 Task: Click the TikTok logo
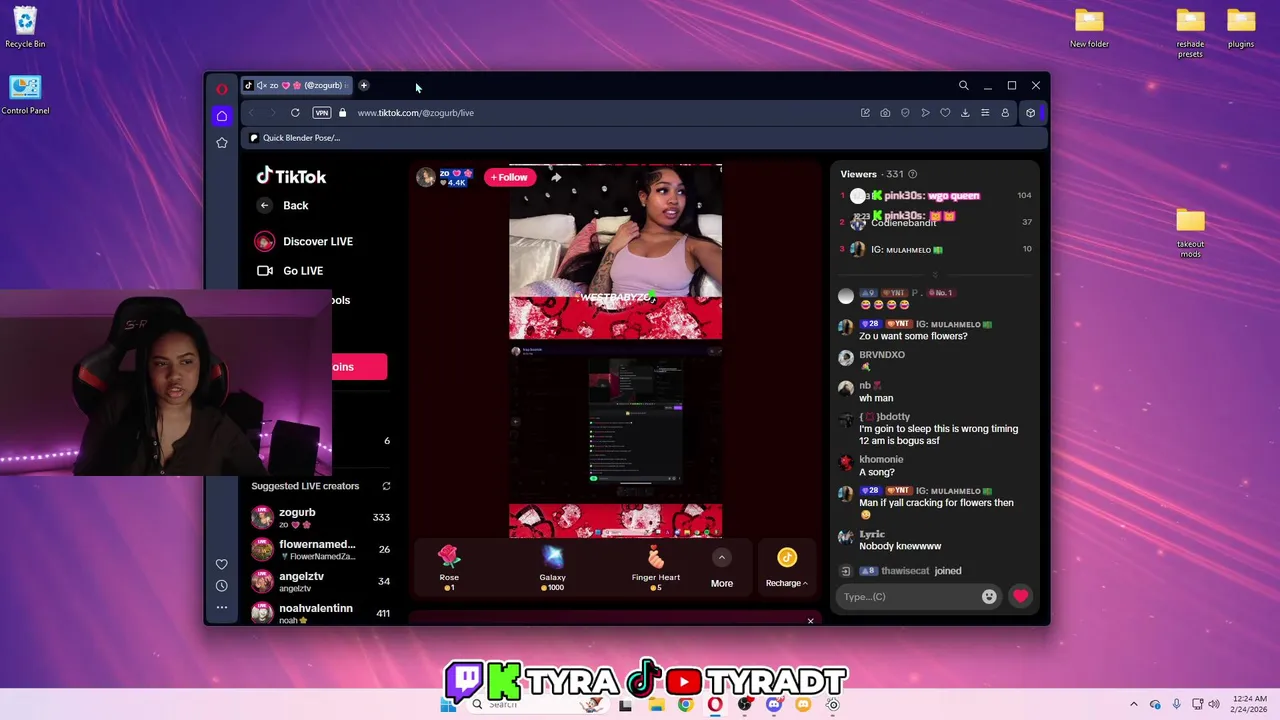pos(291,176)
